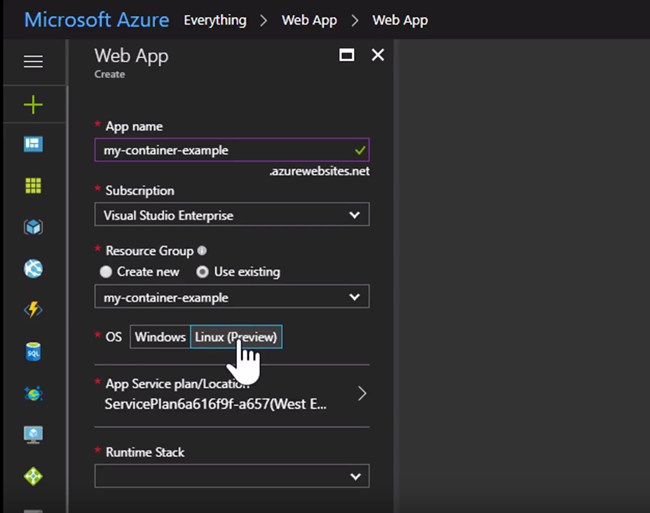
Task: Click the Microsoft Azure logo link
Action: [97, 20]
